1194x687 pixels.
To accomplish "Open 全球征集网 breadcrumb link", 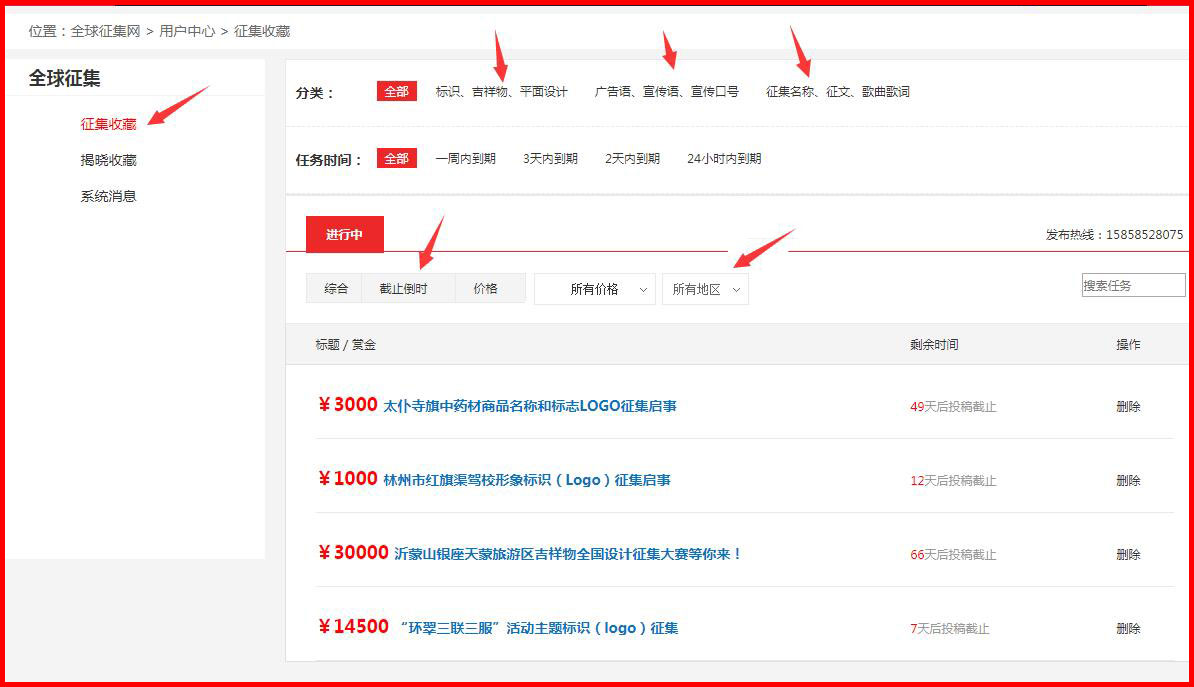I will point(105,31).
